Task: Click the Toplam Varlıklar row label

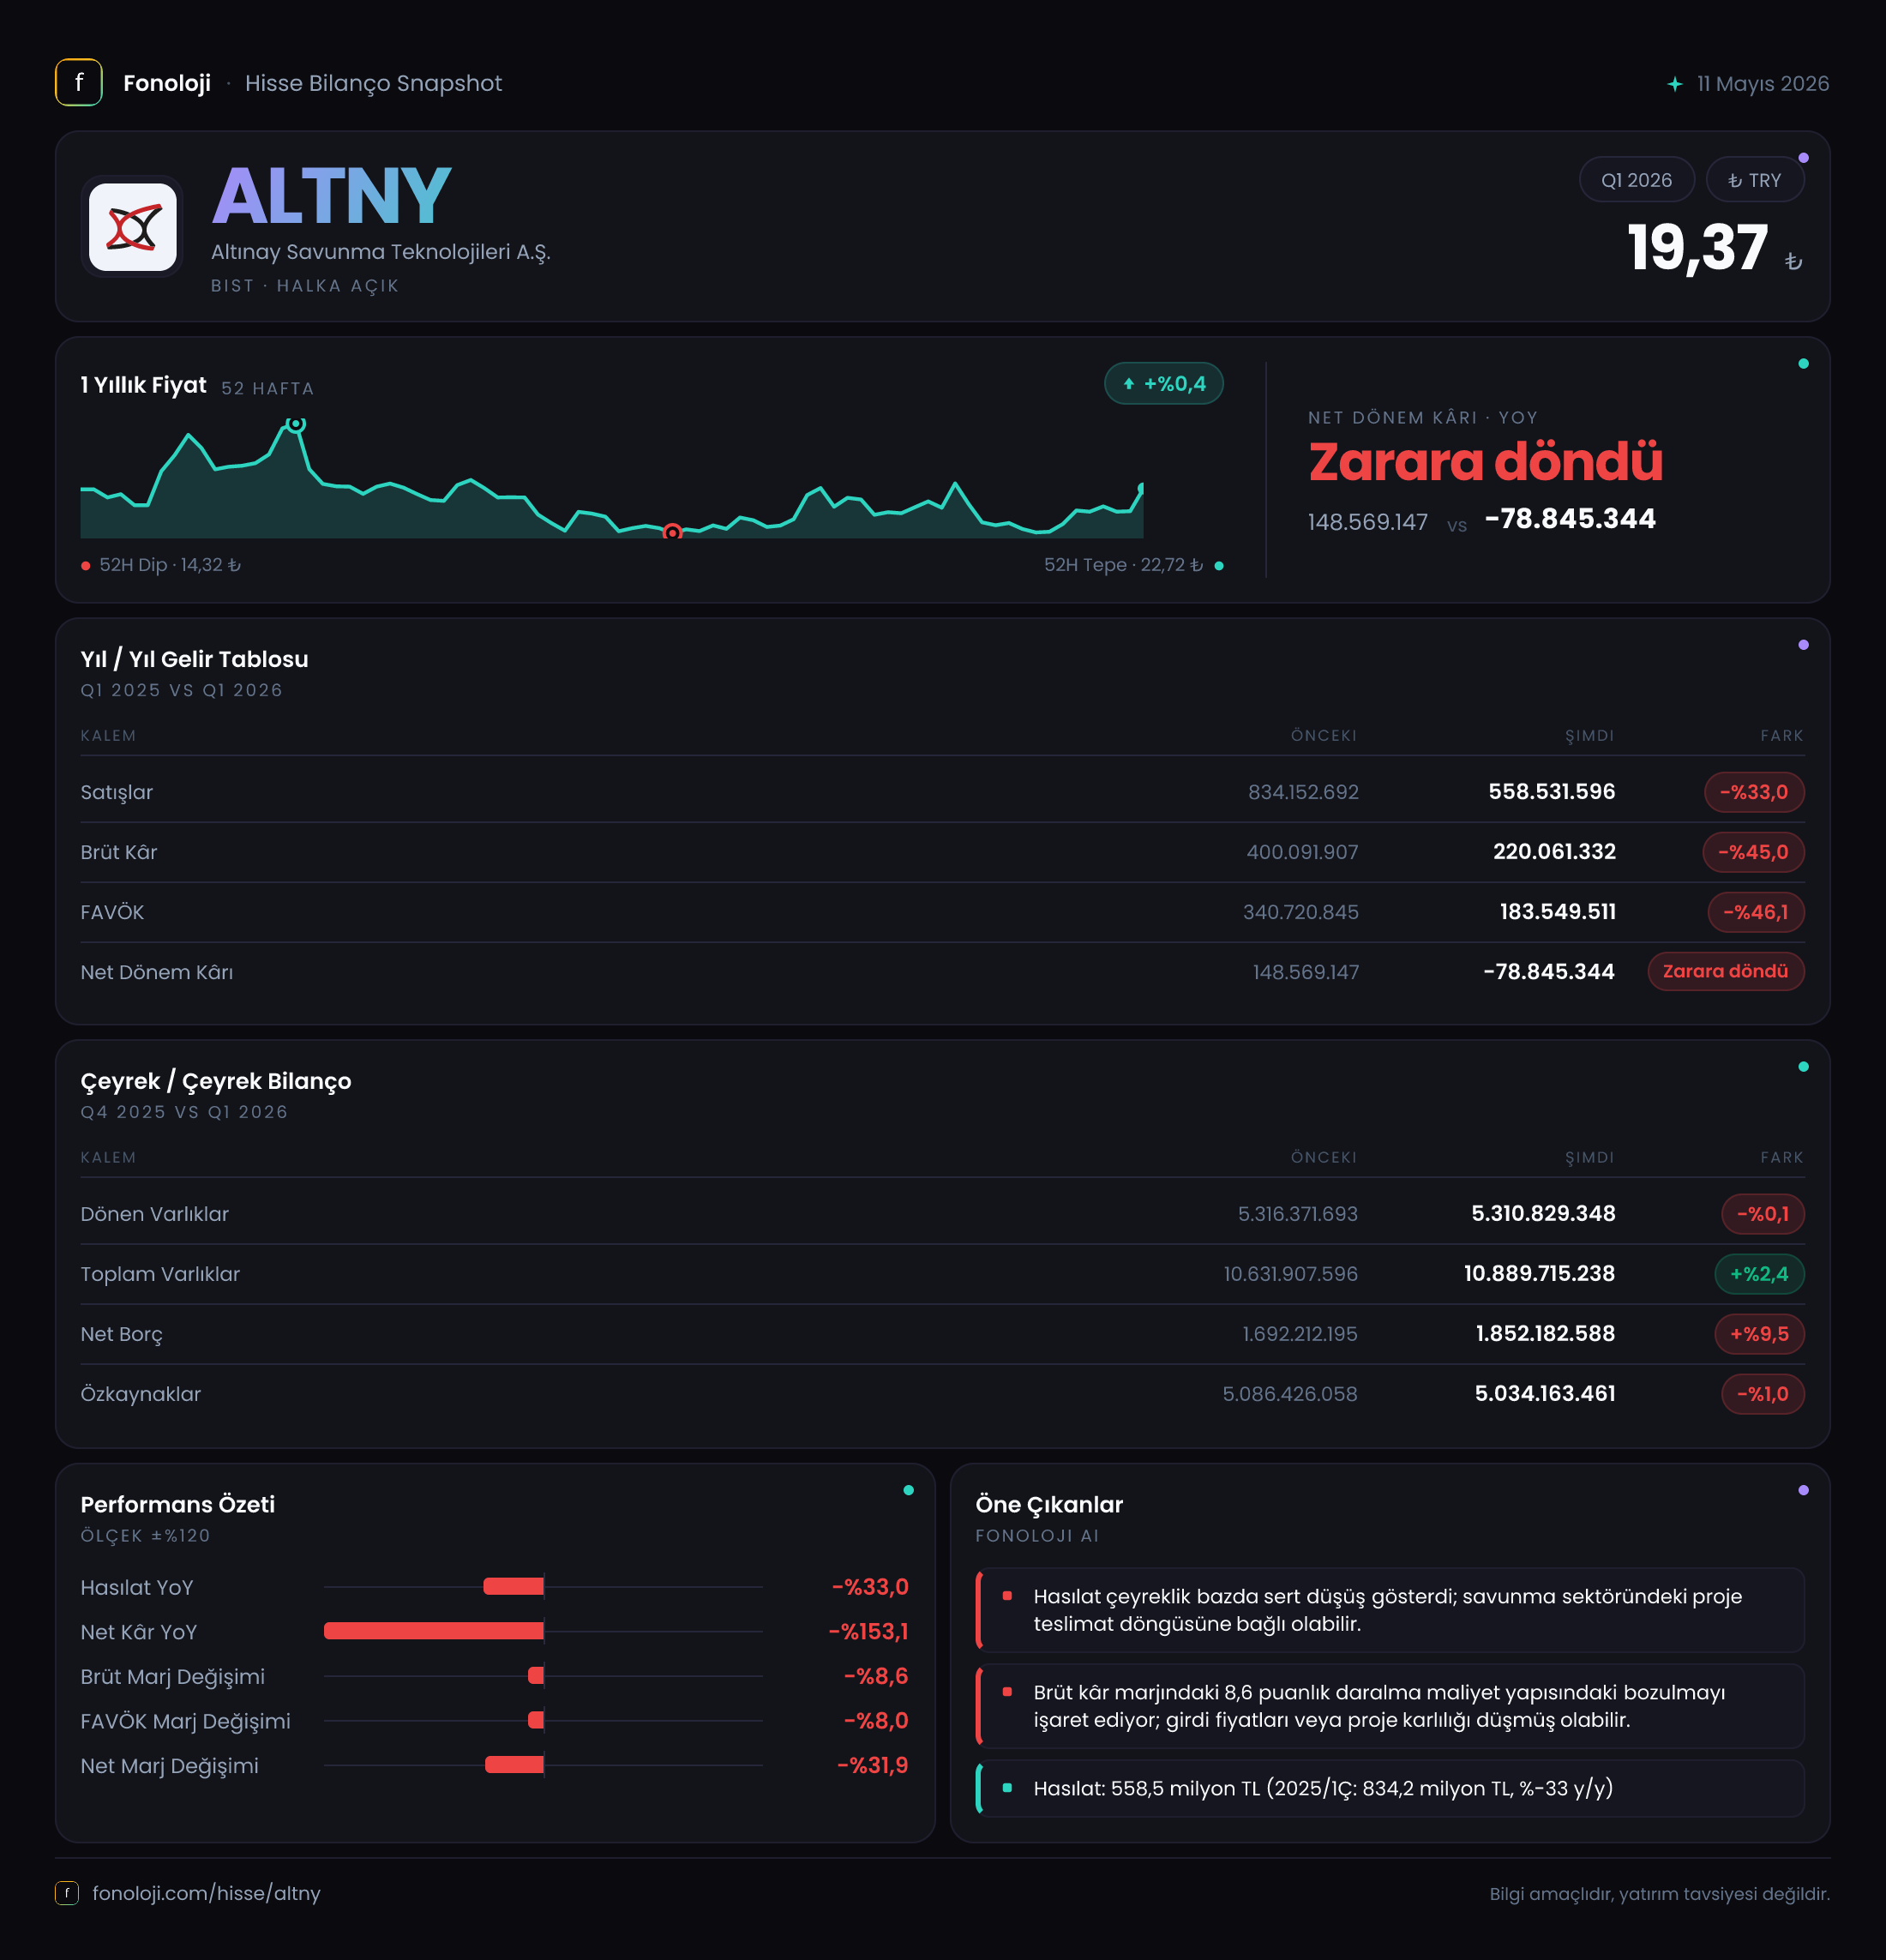Action: [160, 1274]
